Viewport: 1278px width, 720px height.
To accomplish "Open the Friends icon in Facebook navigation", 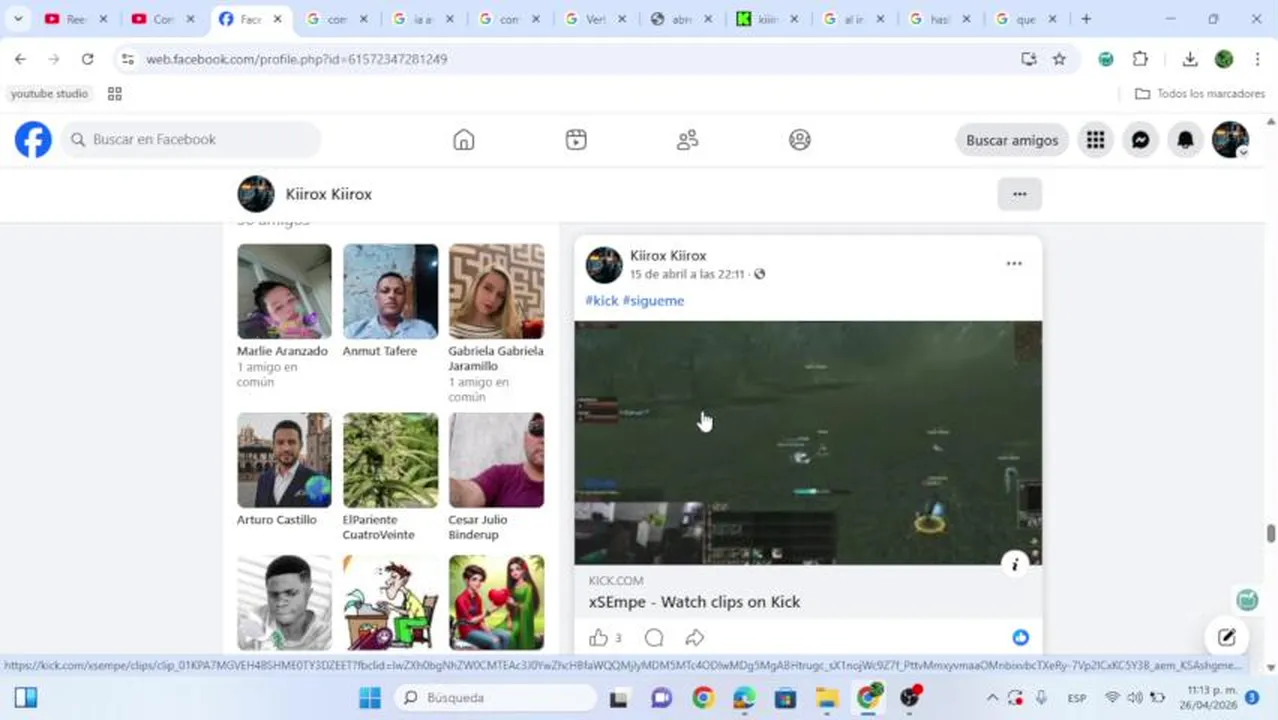I will click(687, 140).
